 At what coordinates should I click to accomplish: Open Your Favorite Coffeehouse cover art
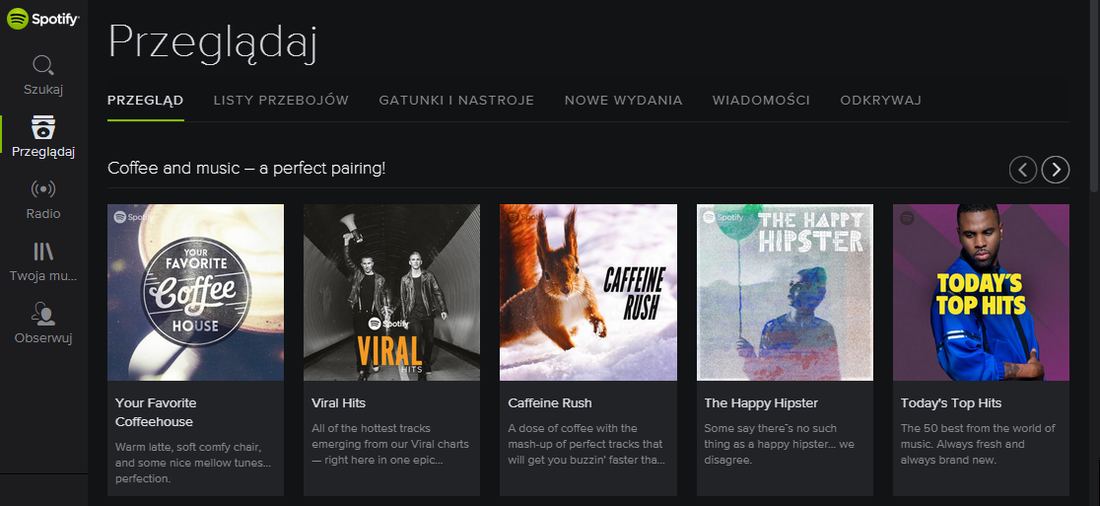click(196, 293)
